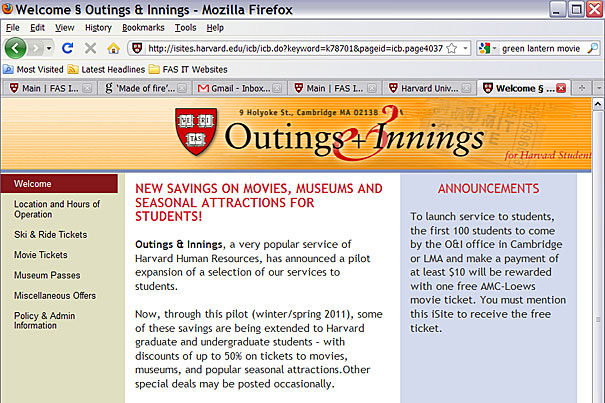Screen dimensions: 605x403
Task: Open the list all tabs dropdown
Action: tap(597, 88)
